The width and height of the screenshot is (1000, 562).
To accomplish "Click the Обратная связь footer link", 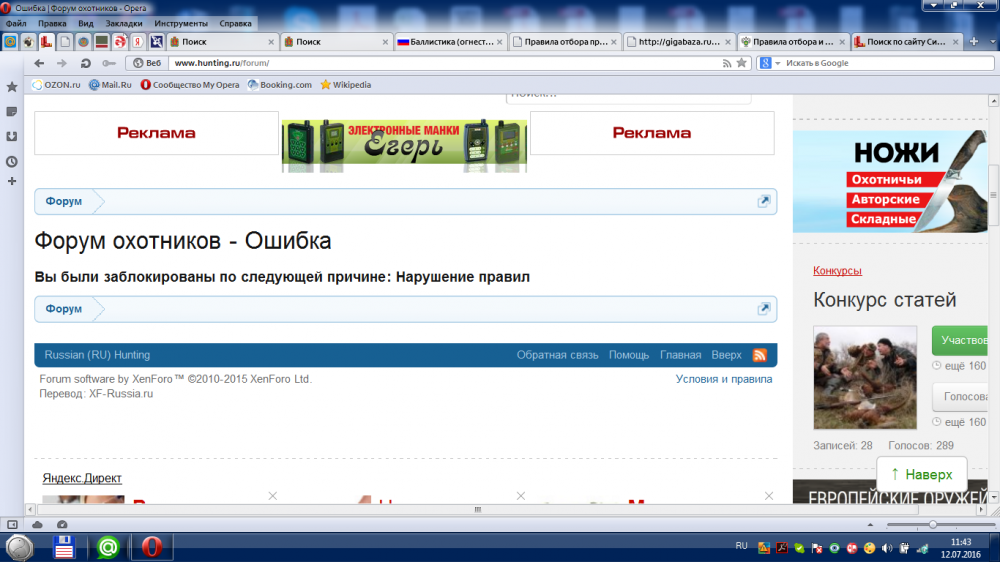I will 557,355.
